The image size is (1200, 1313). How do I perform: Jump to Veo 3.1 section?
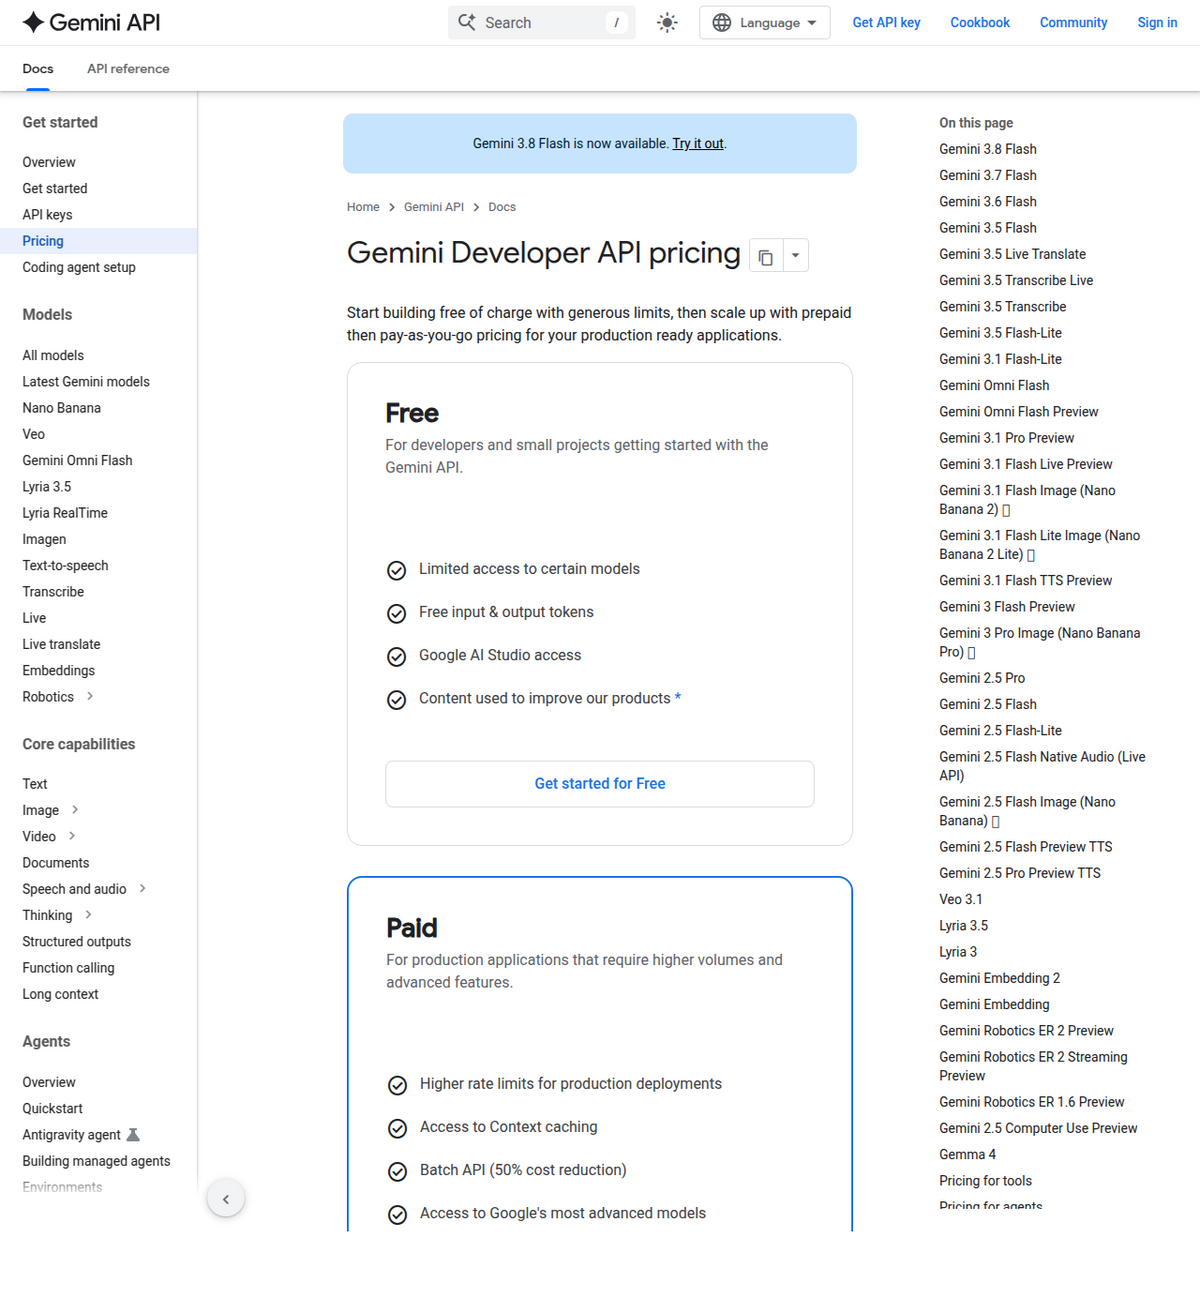[x=960, y=900]
